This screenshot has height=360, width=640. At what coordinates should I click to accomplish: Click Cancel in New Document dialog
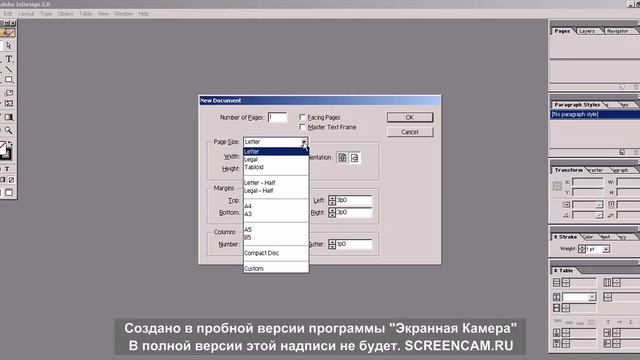[x=410, y=132]
